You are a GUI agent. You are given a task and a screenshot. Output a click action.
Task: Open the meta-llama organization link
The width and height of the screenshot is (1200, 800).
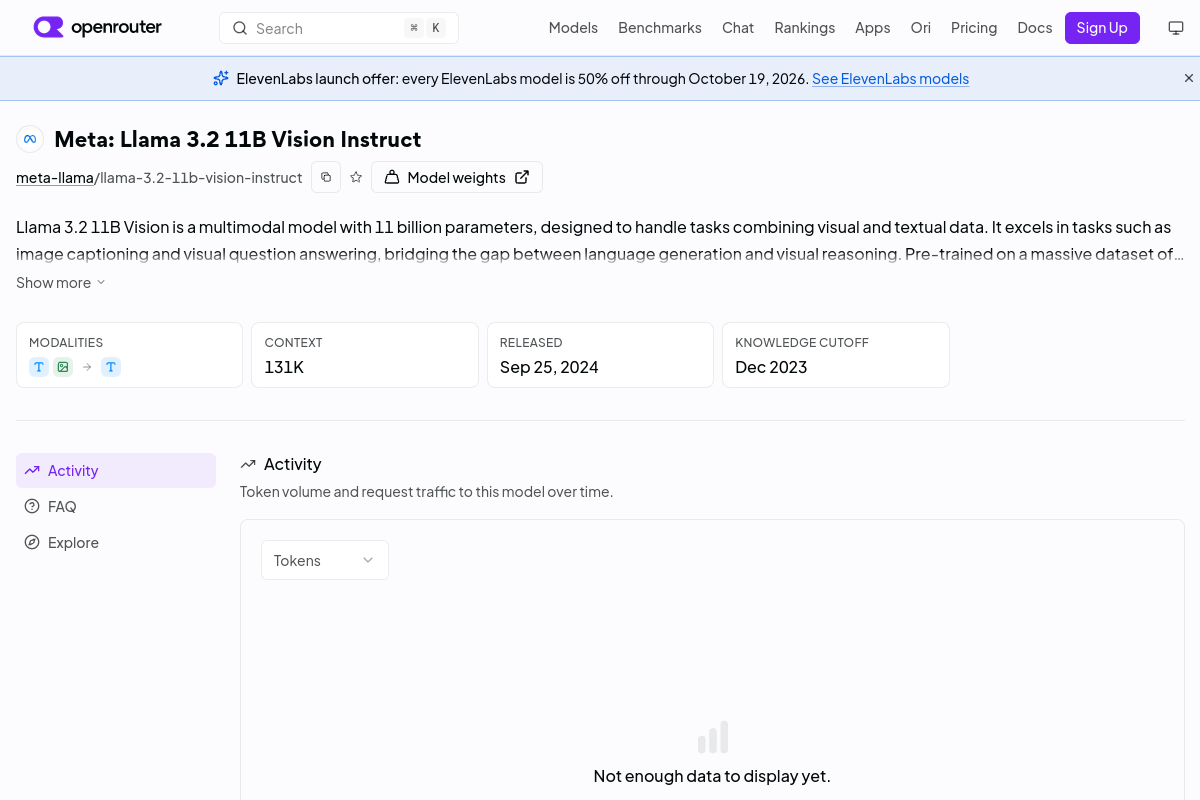[55, 178]
